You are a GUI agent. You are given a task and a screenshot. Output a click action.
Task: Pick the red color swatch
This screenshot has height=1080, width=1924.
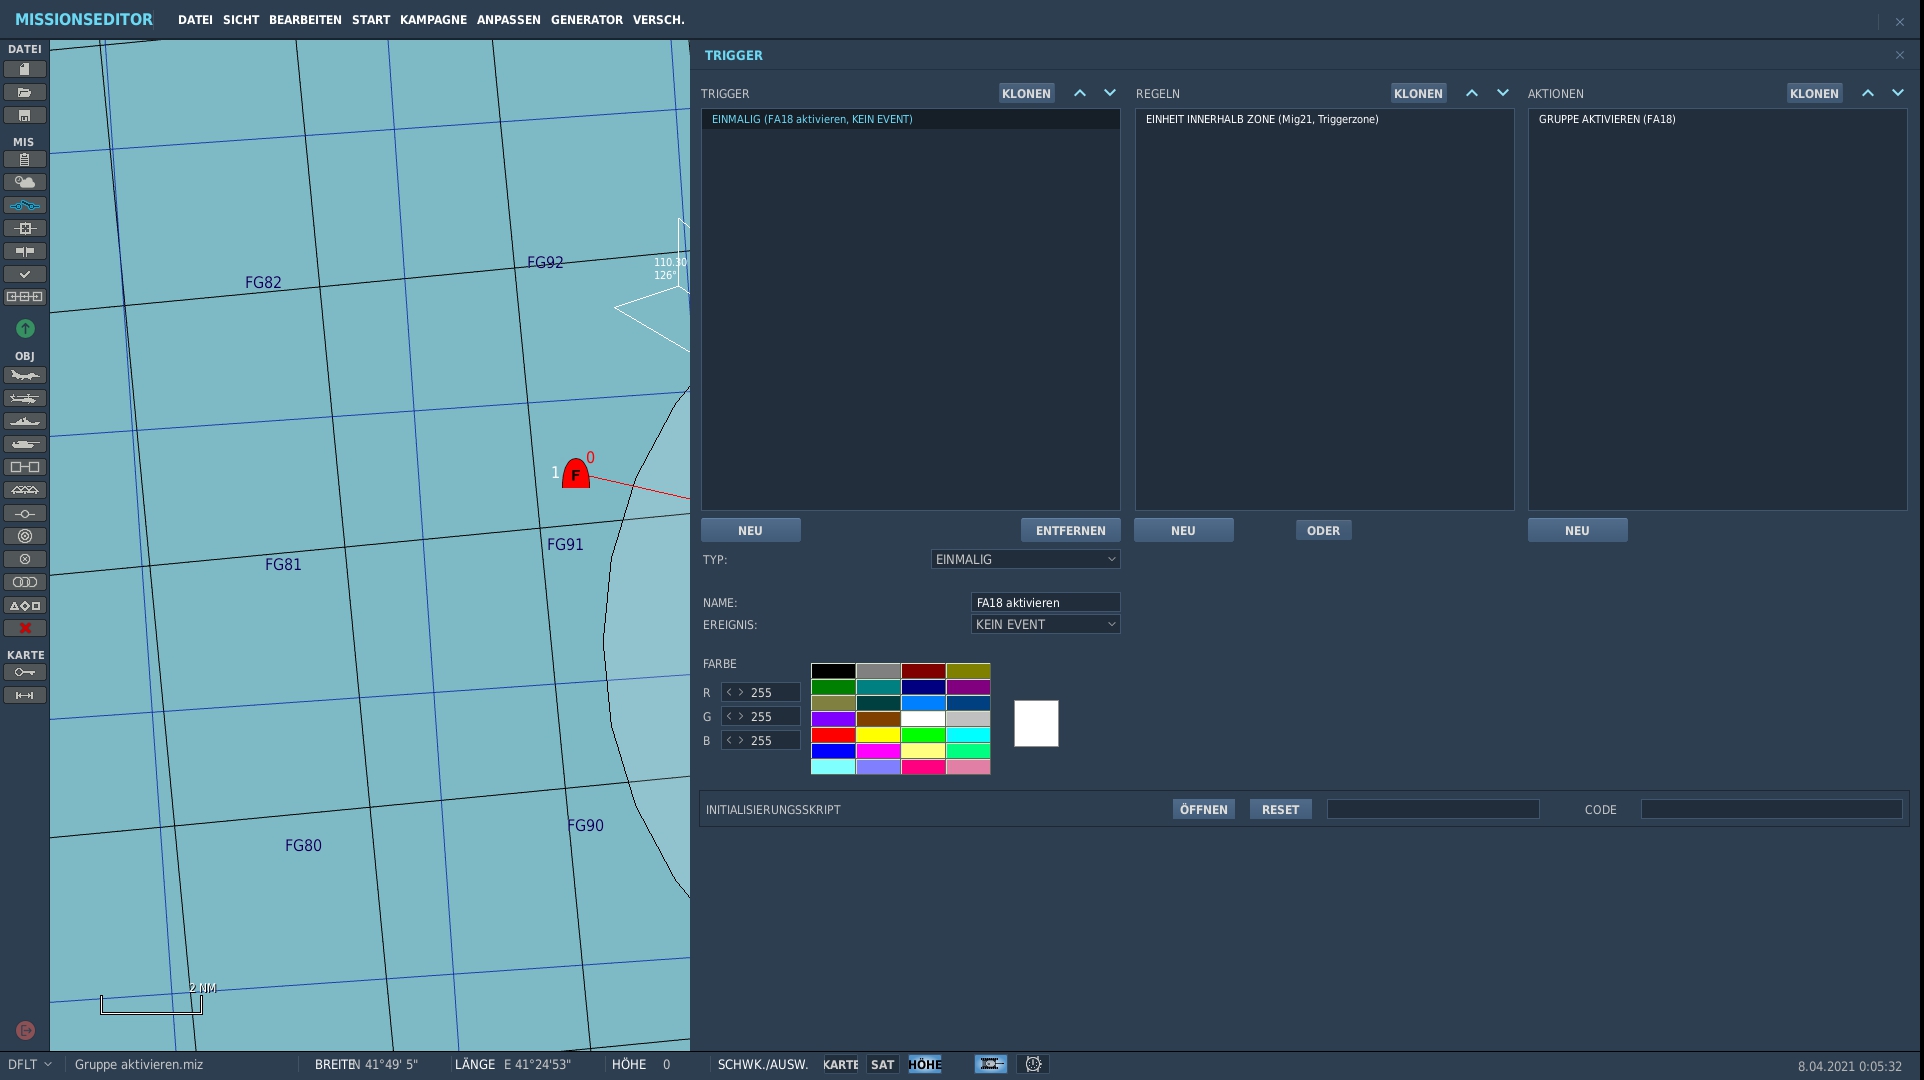[x=833, y=735]
